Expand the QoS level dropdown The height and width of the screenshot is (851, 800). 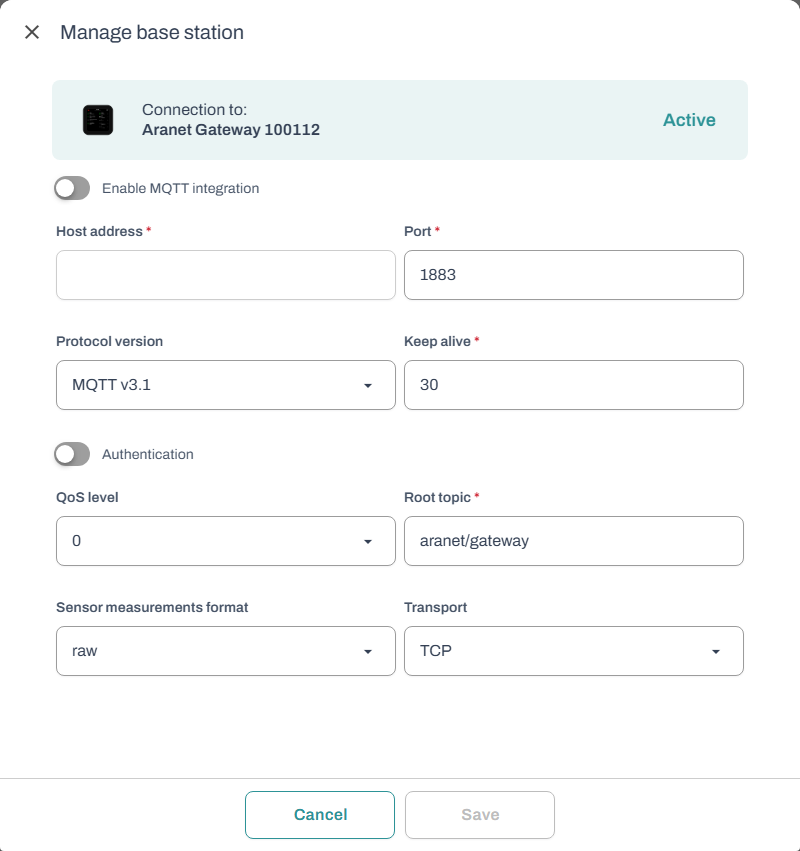pyautogui.click(x=225, y=541)
